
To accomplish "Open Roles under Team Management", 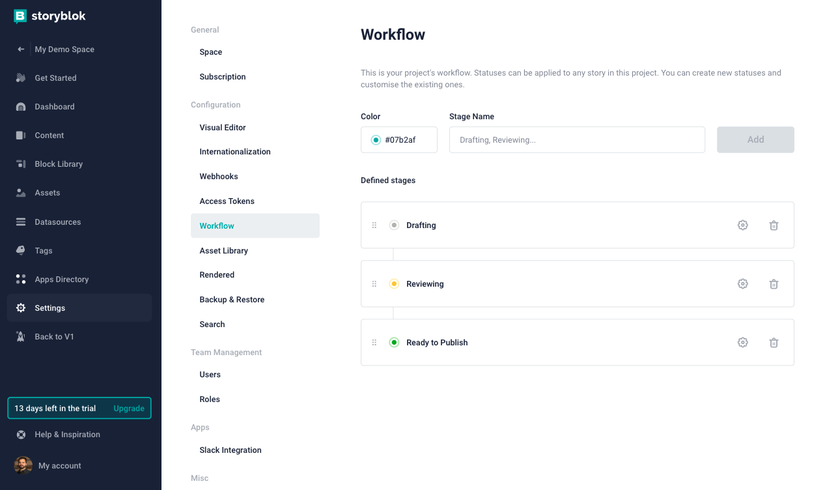I will pos(209,399).
